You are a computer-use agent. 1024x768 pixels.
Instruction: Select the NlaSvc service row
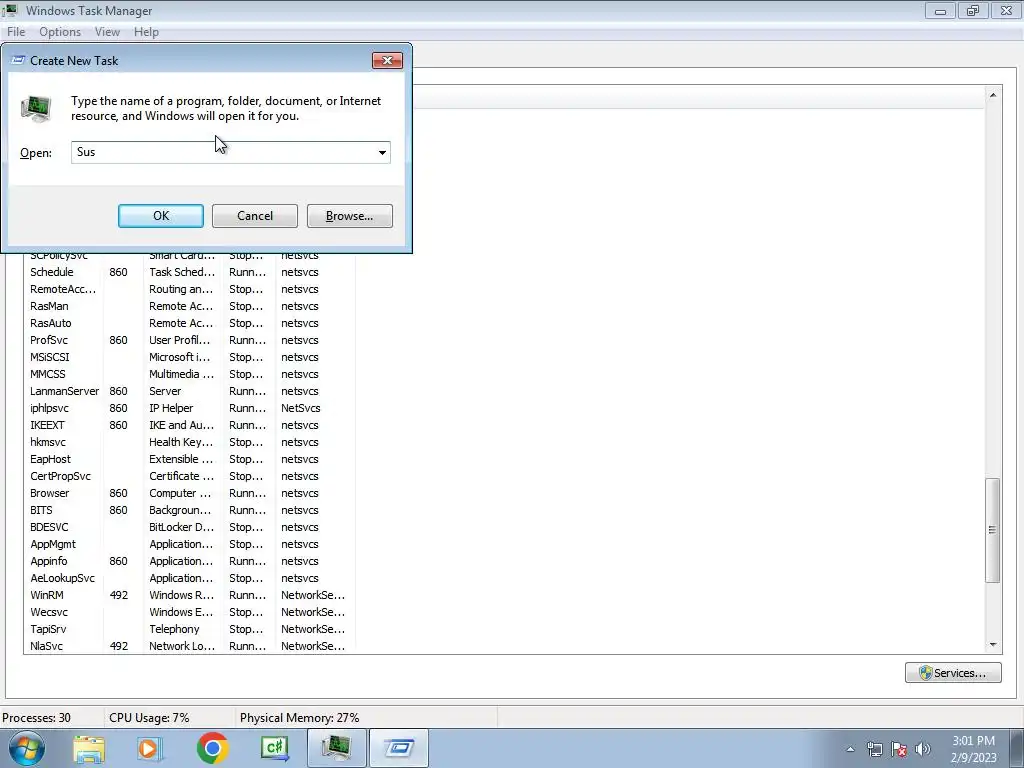pos(189,645)
